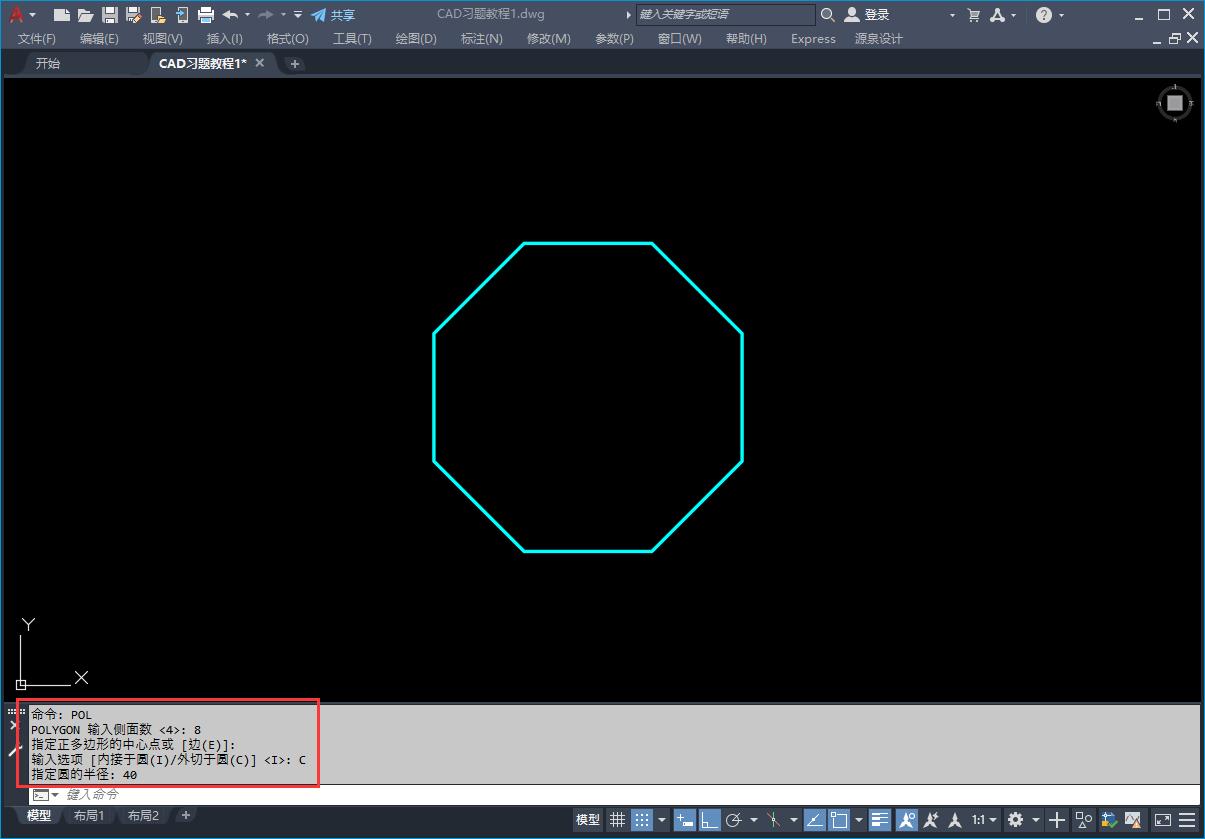
Task: Click the keyword search box in title bar
Action: point(725,15)
